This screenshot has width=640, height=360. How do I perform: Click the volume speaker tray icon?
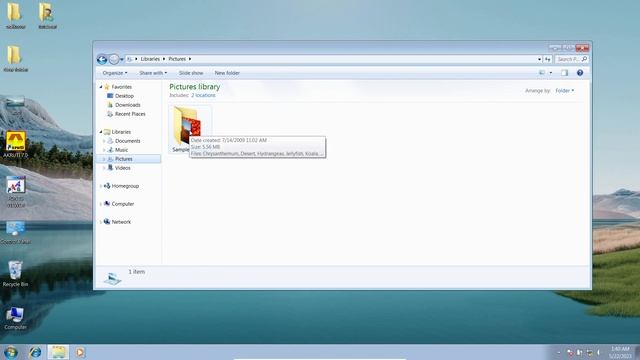[x=599, y=352]
